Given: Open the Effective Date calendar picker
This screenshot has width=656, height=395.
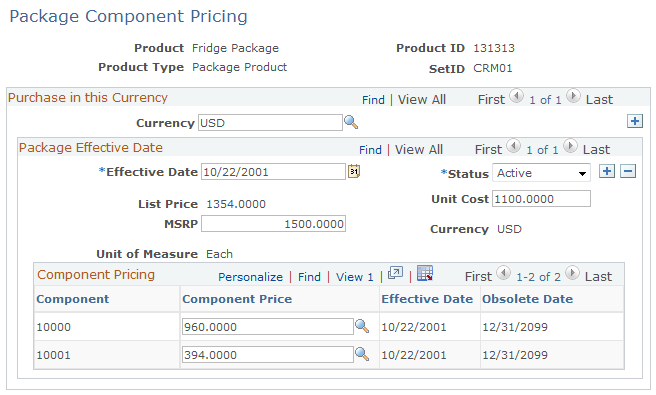Looking at the screenshot, I should click(354, 171).
